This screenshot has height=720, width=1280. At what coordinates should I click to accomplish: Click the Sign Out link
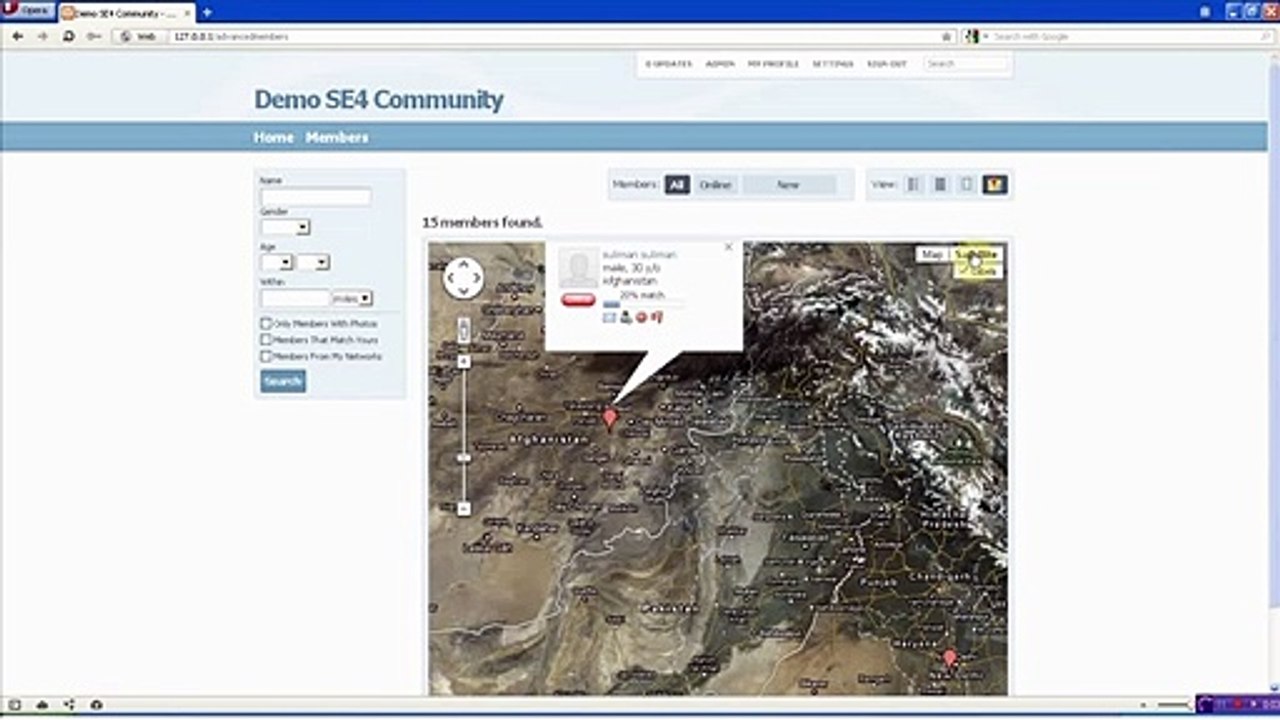[886, 64]
